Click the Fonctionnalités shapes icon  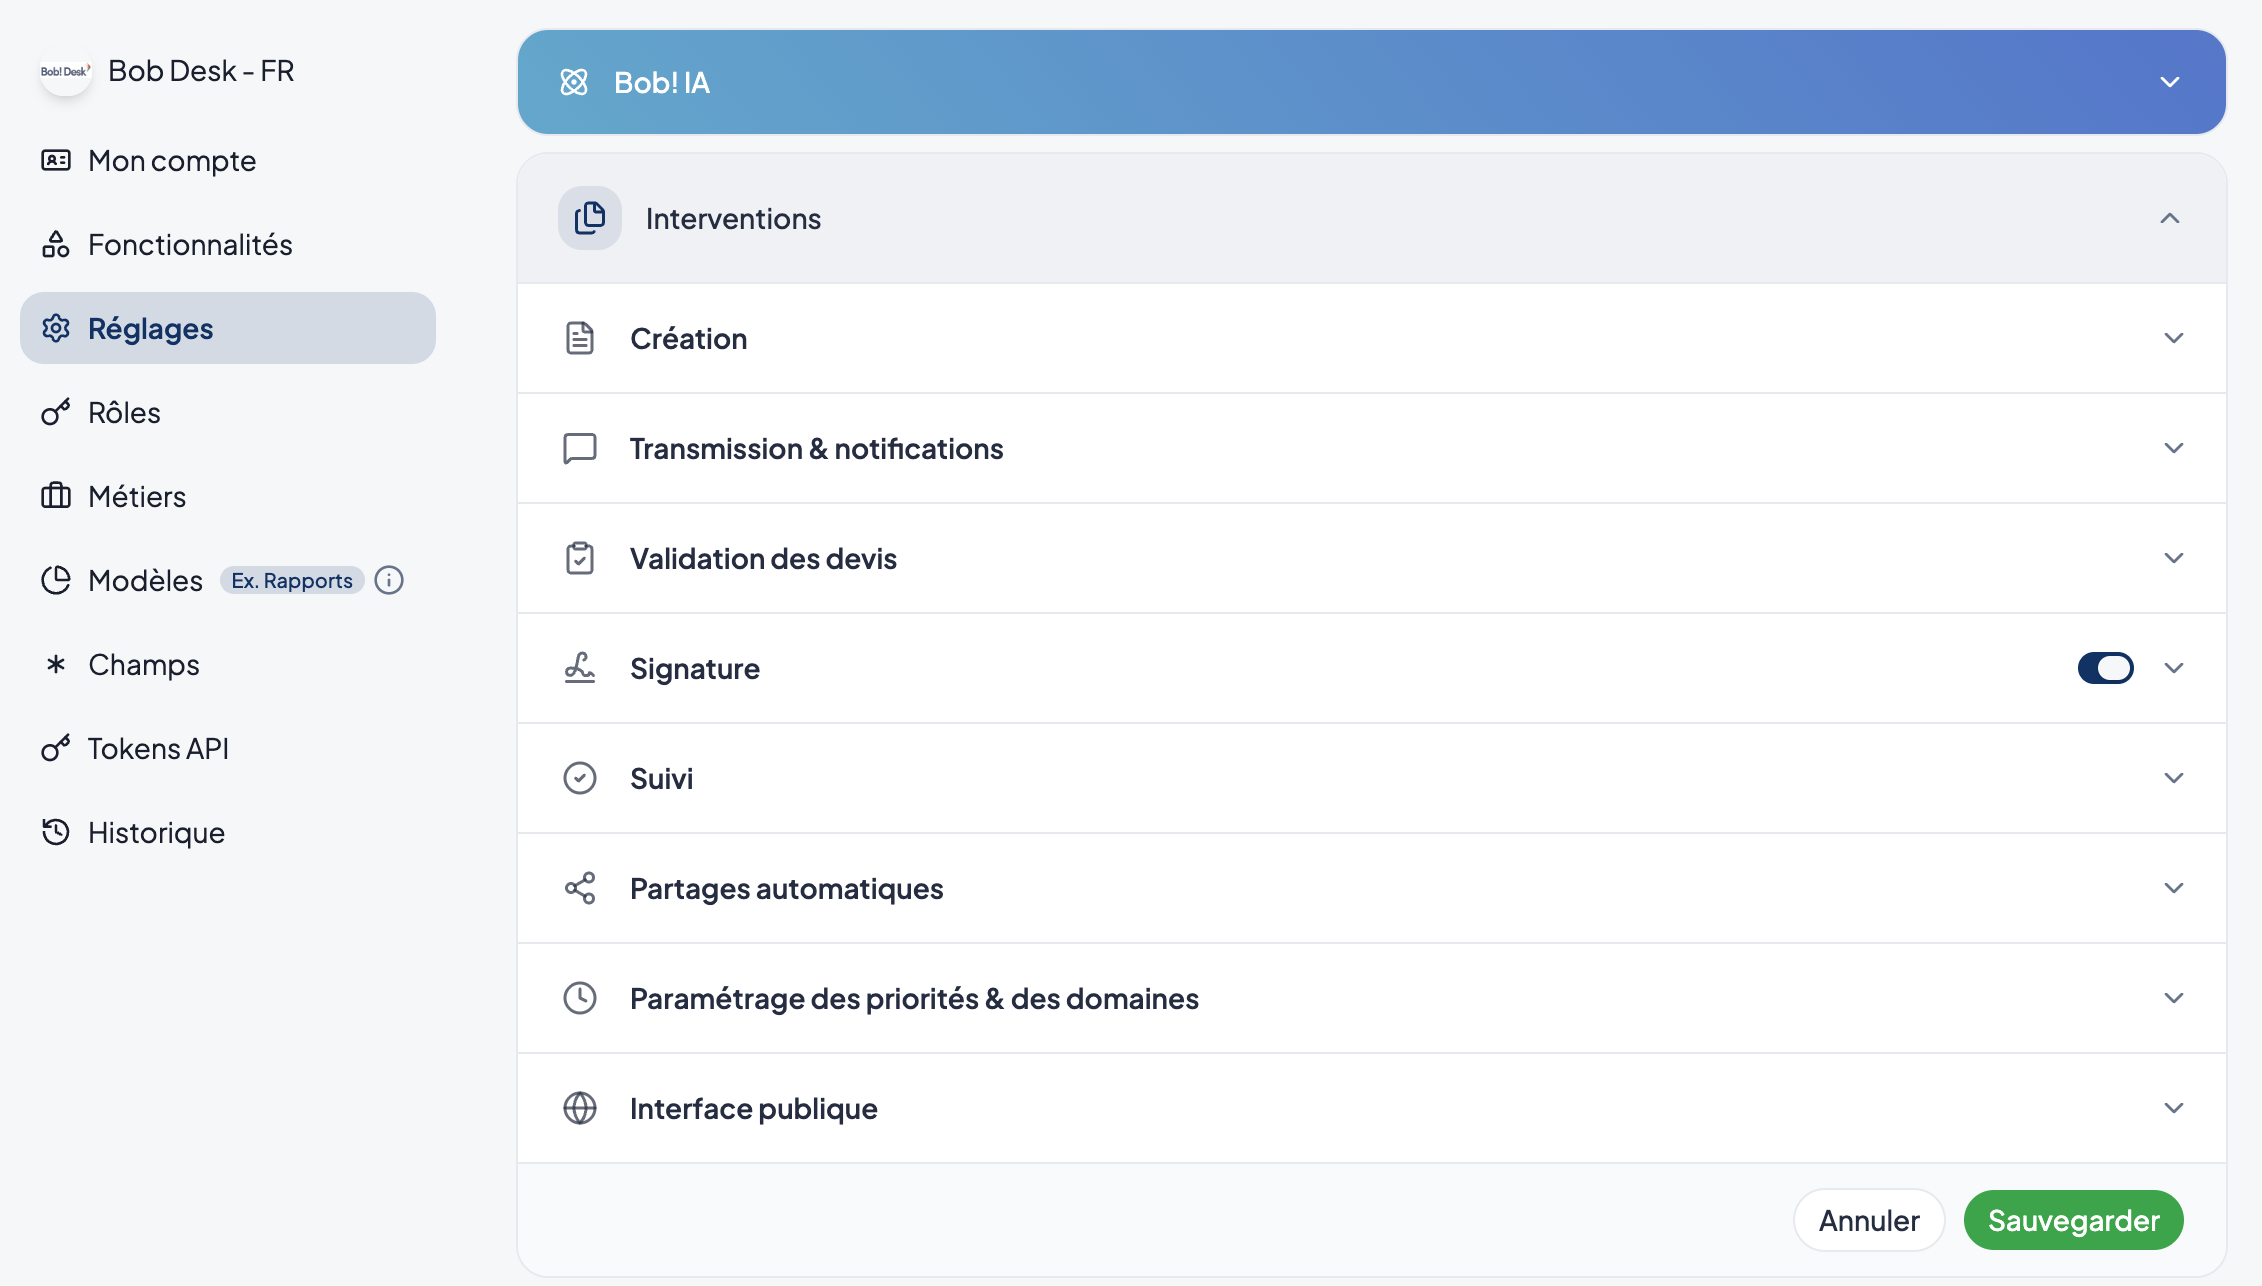(56, 244)
